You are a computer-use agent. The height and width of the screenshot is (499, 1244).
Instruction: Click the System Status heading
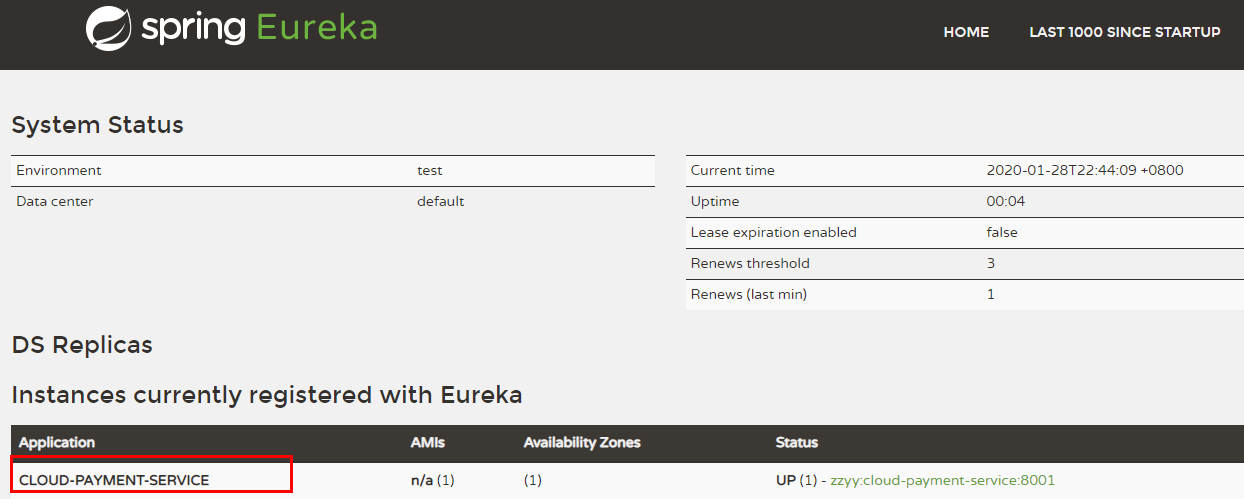tap(98, 125)
